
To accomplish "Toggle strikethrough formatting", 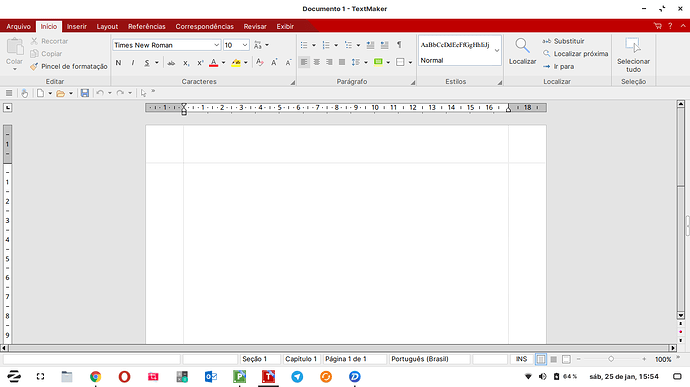I will pos(171,63).
